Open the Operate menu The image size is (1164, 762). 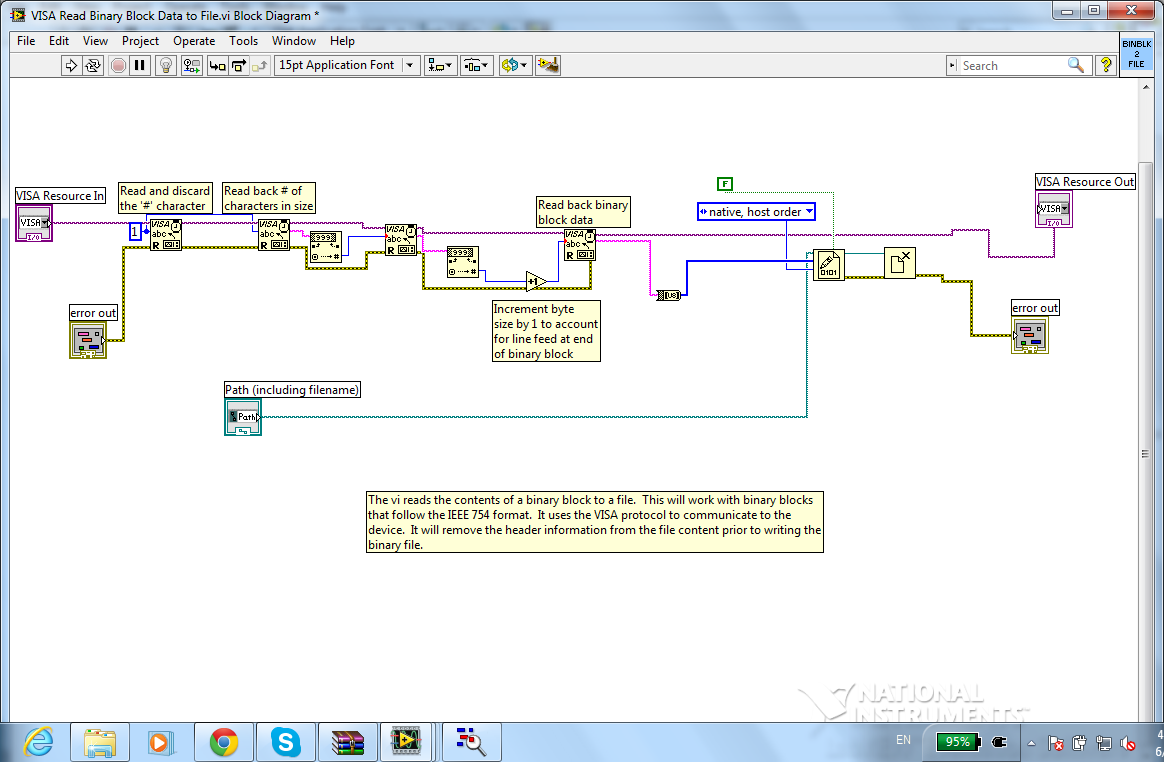pos(194,41)
